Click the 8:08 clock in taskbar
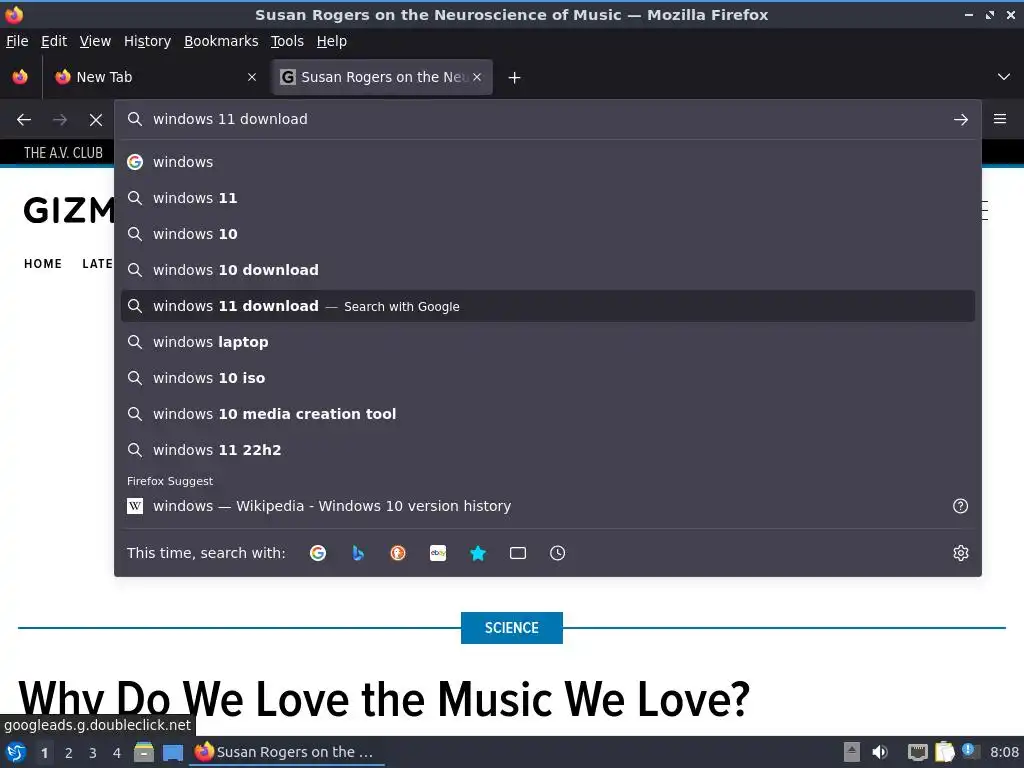 [1004, 752]
